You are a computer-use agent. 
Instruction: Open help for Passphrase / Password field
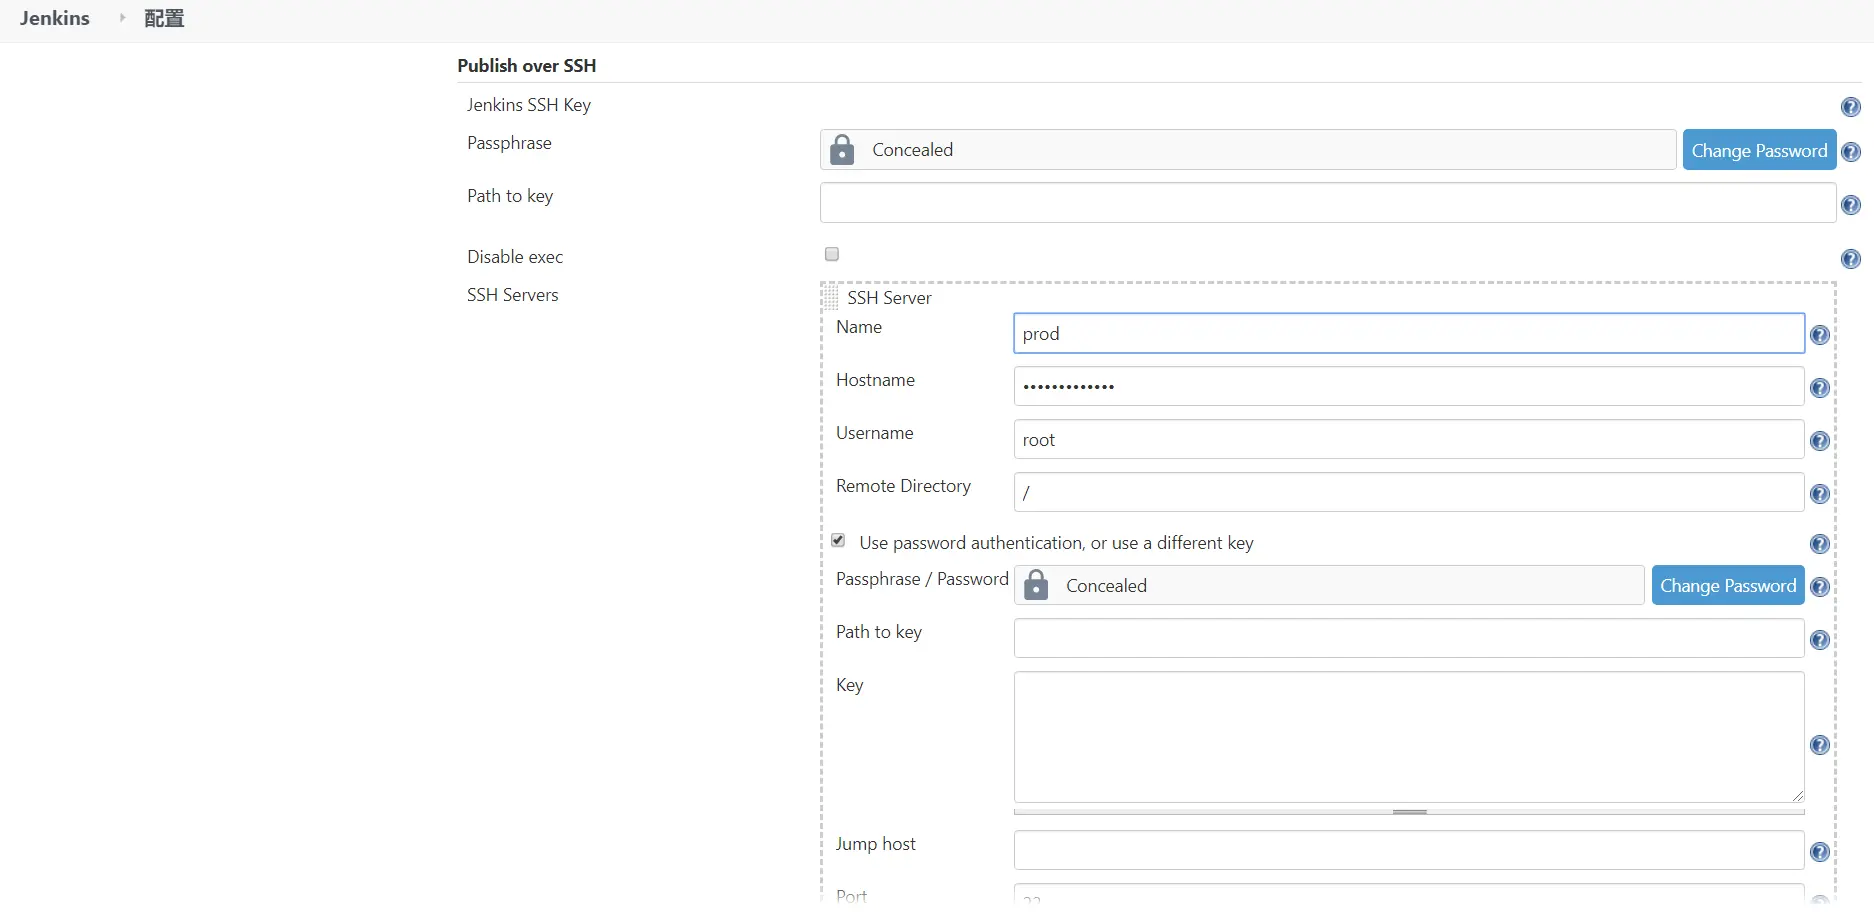[x=1820, y=587]
